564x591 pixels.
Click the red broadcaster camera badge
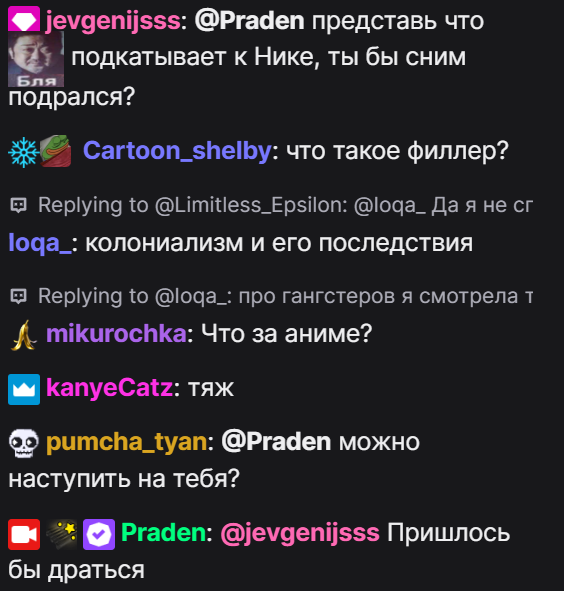tap(24, 534)
